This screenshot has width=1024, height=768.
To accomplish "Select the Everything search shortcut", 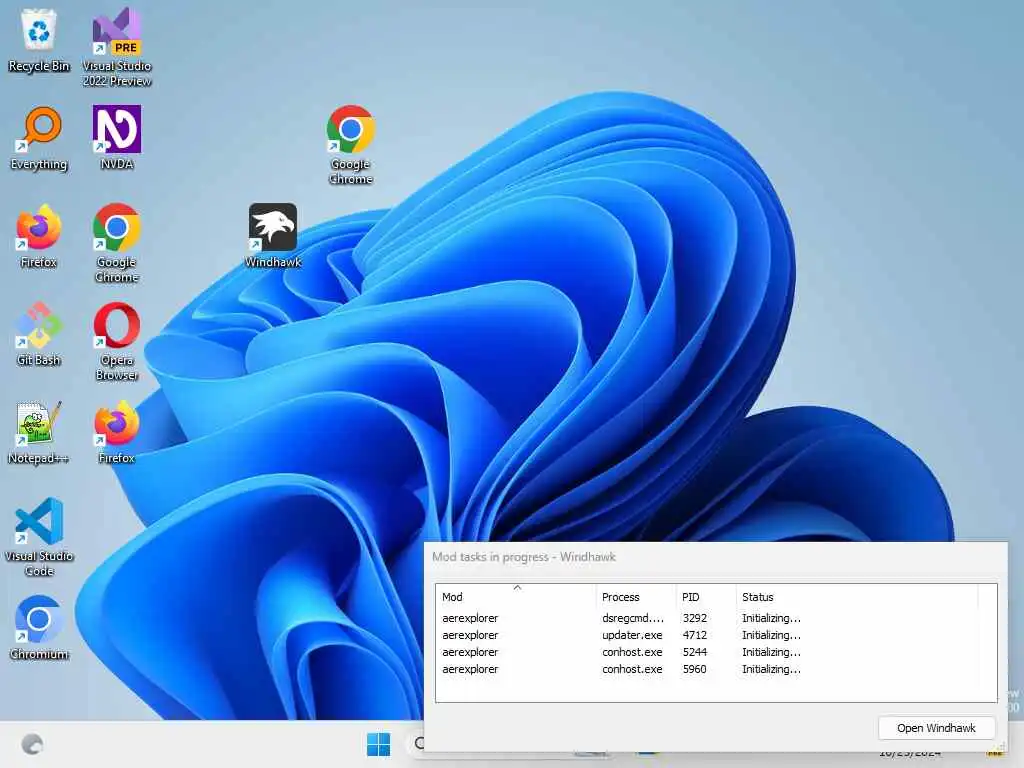I will pos(39,138).
